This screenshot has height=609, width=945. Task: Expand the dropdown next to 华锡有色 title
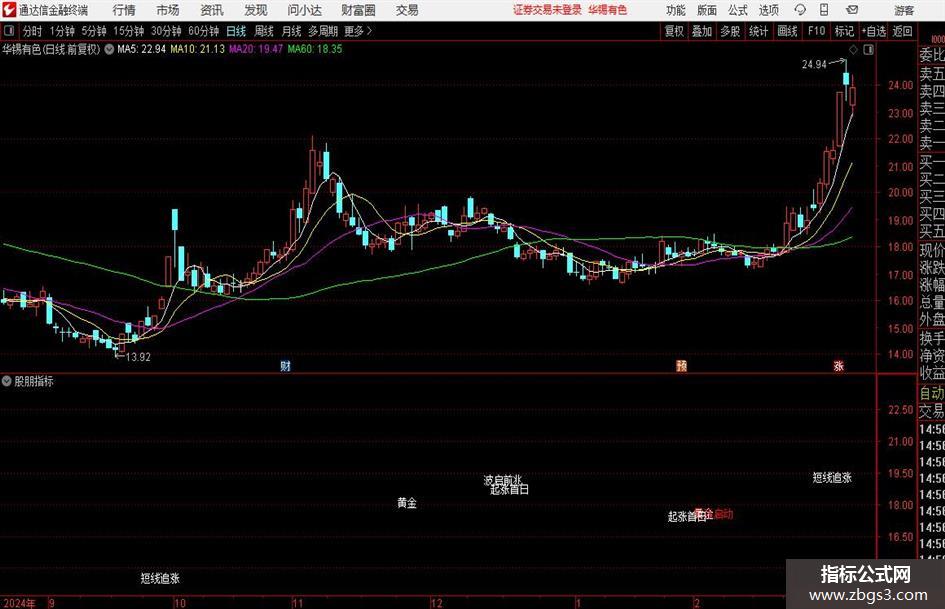tap(109, 49)
